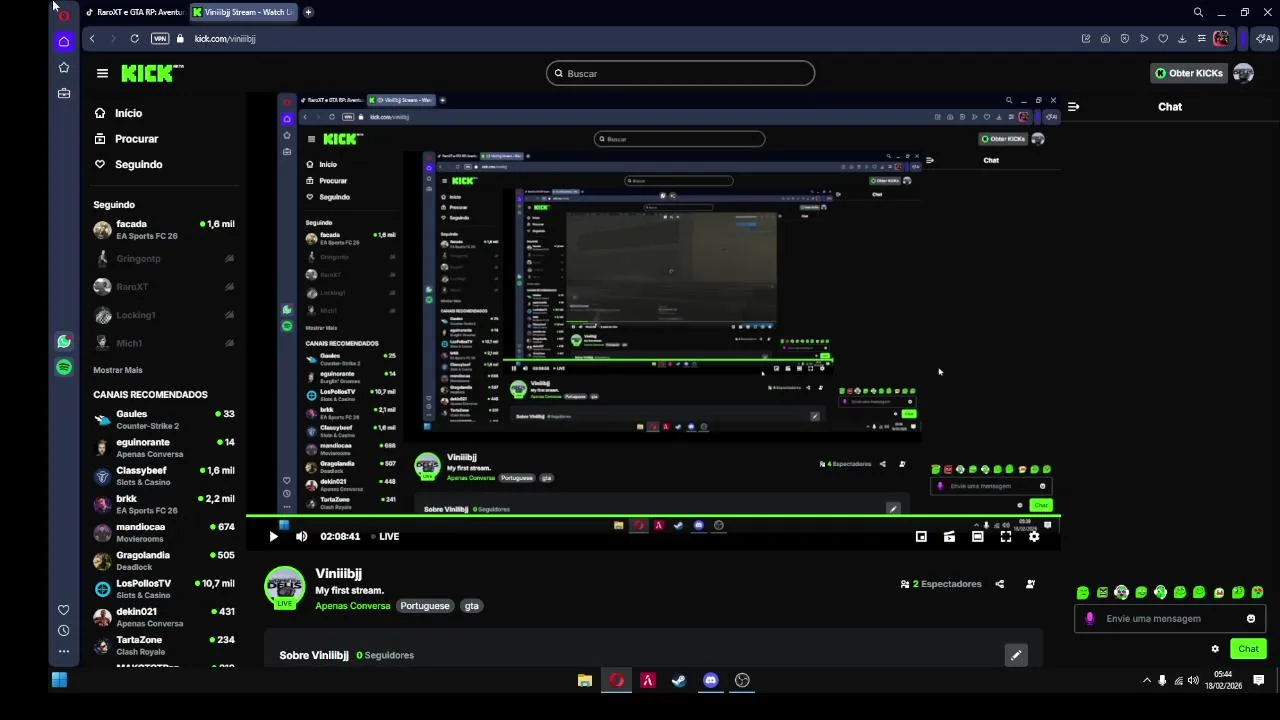Toggle the VPN badge in address bar
The width and height of the screenshot is (1280, 720).
[x=160, y=38]
